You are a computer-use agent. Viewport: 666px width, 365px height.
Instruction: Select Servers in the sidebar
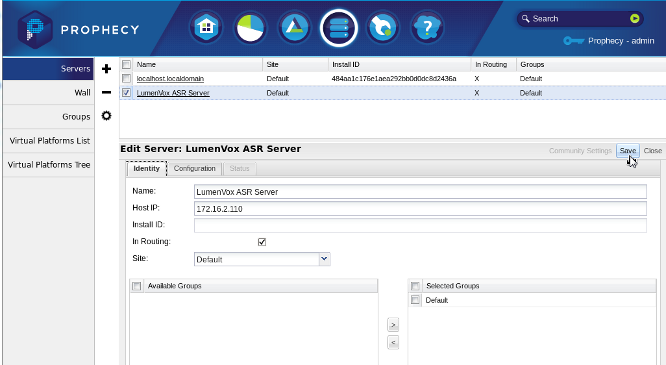pyautogui.click(x=48, y=69)
